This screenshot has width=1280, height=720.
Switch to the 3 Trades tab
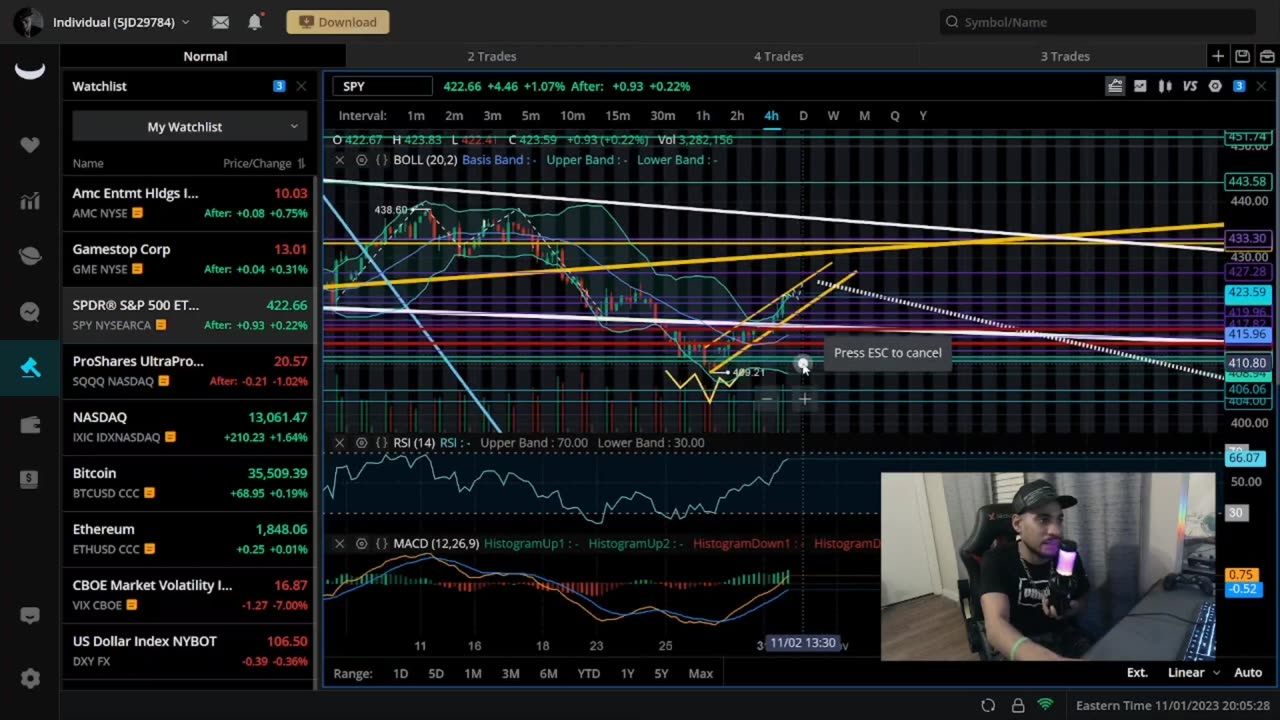point(1065,56)
